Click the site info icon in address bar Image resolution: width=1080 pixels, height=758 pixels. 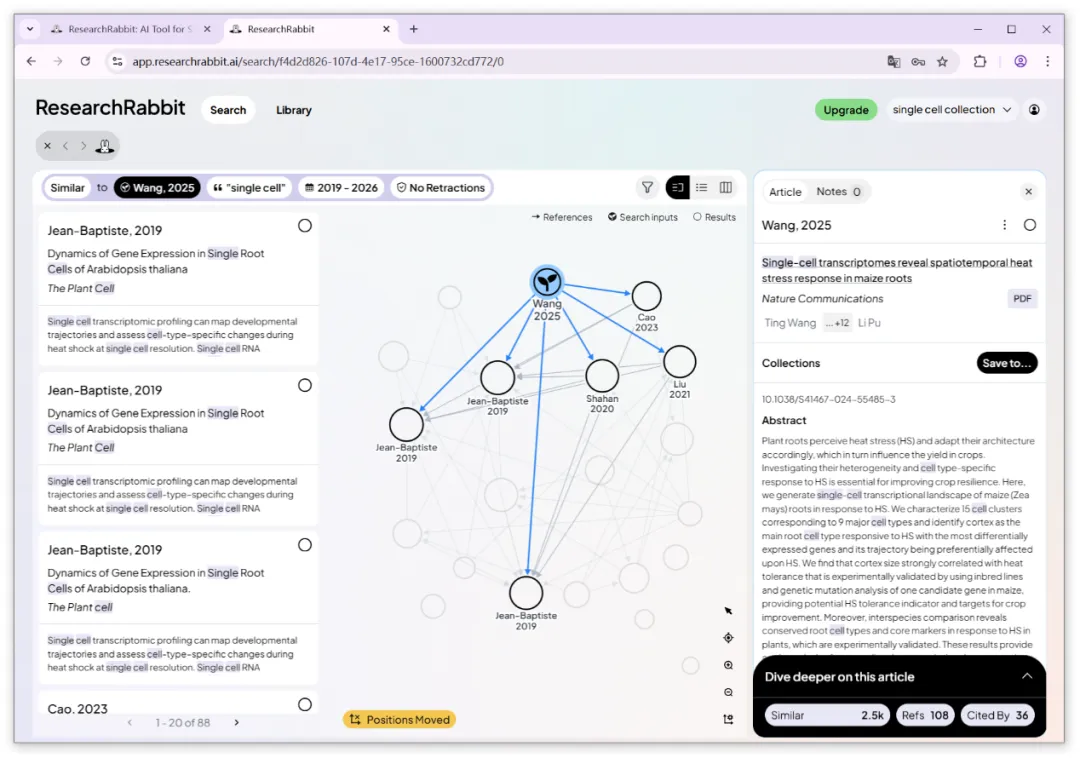pyautogui.click(x=118, y=61)
